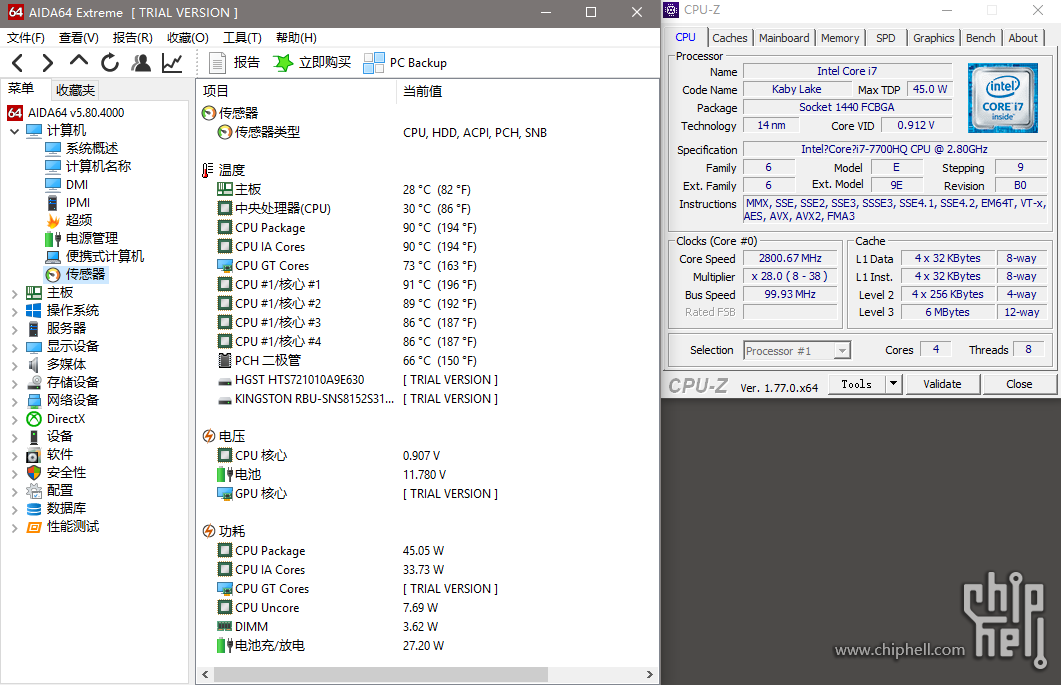Screen dimensions: 1061x685
Task: Open 电源管理 power management item
Action: click(x=82, y=238)
